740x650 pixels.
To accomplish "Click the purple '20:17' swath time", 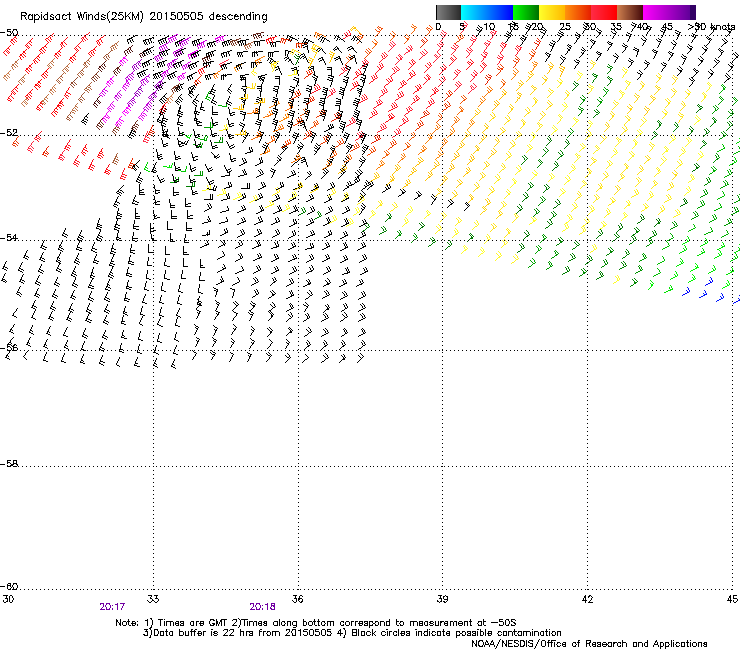I will point(112,607).
